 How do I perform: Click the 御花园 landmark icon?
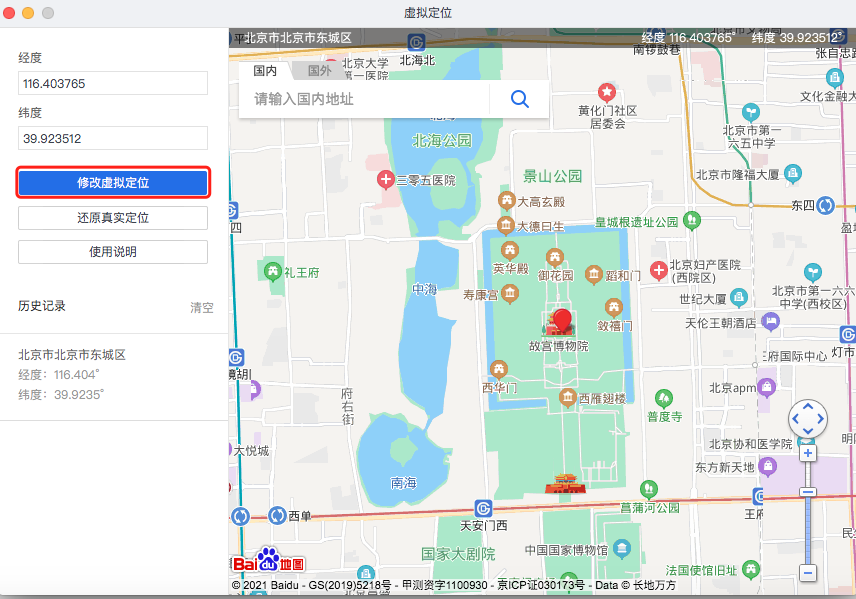(555, 257)
